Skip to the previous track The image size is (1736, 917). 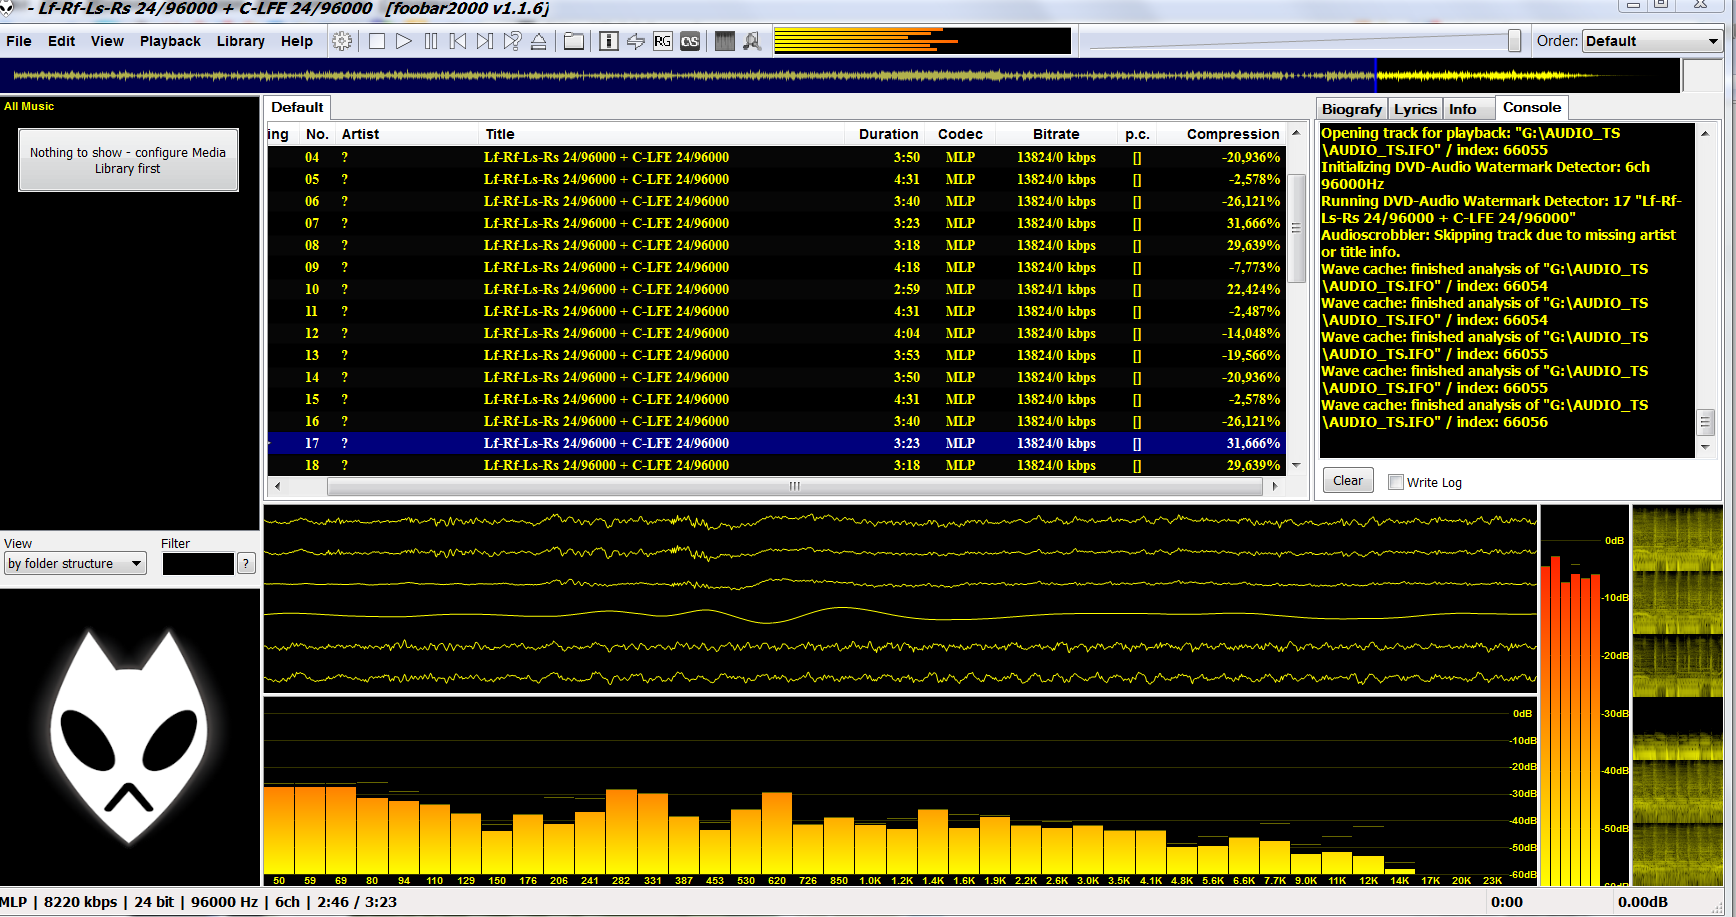click(x=458, y=41)
